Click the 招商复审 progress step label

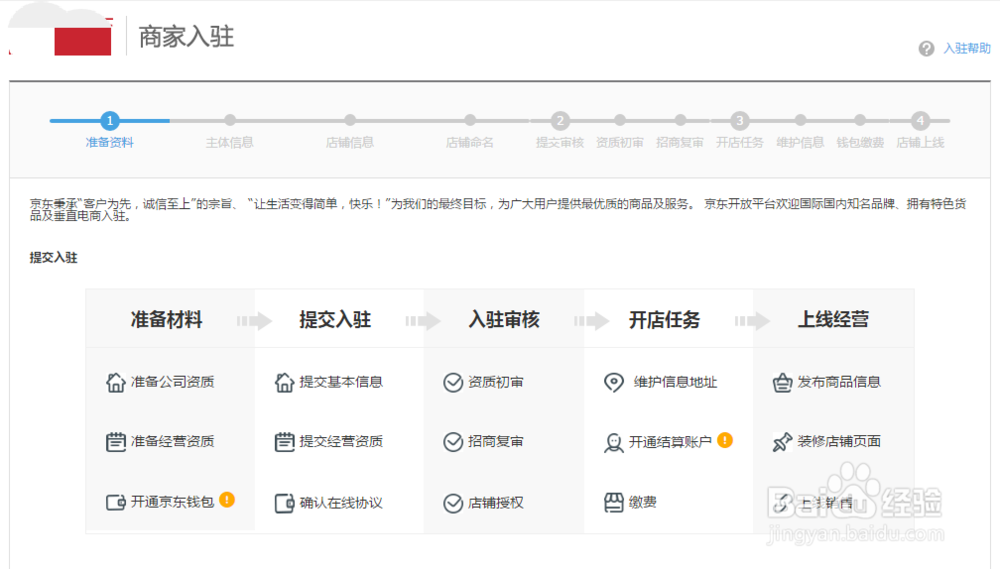click(x=680, y=142)
